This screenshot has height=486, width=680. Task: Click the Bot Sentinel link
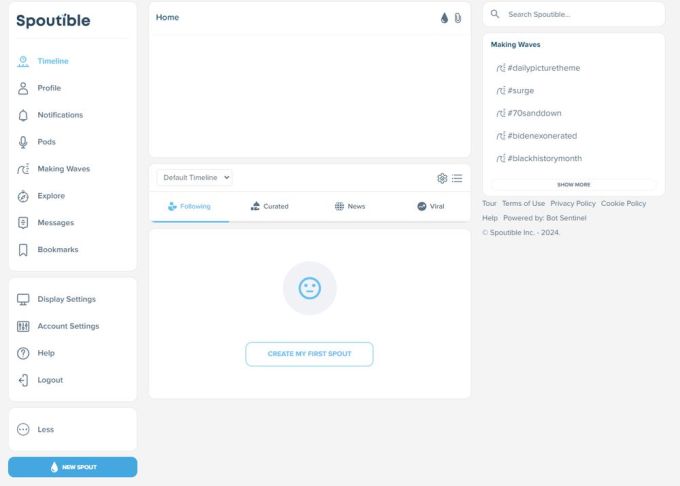[x=566, y=218]
